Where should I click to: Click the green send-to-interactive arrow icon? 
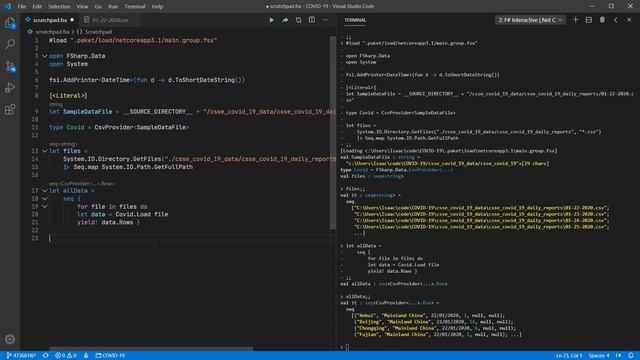(285, 20)
